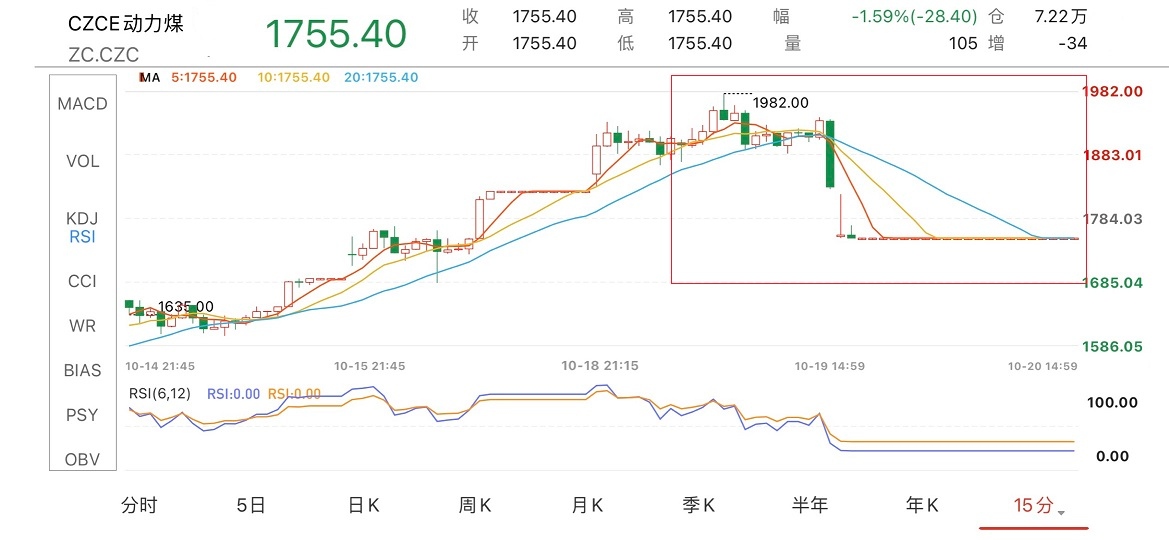This screenshot has width=1169, height=540.
Task: Switch to 年K yearly chart
Action: click(x=922, y=506)
